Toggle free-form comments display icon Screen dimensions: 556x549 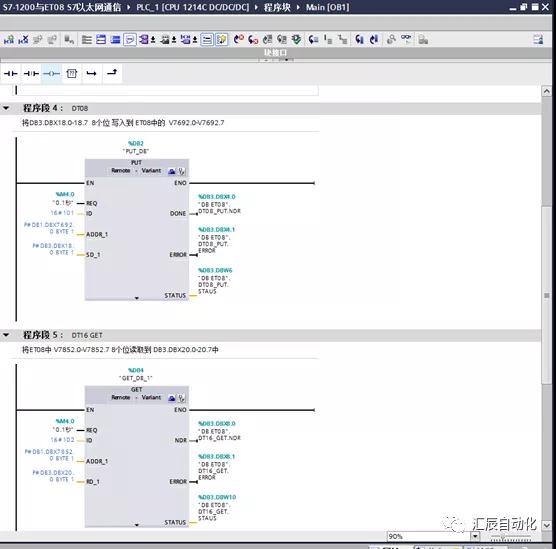coord(130,39)
